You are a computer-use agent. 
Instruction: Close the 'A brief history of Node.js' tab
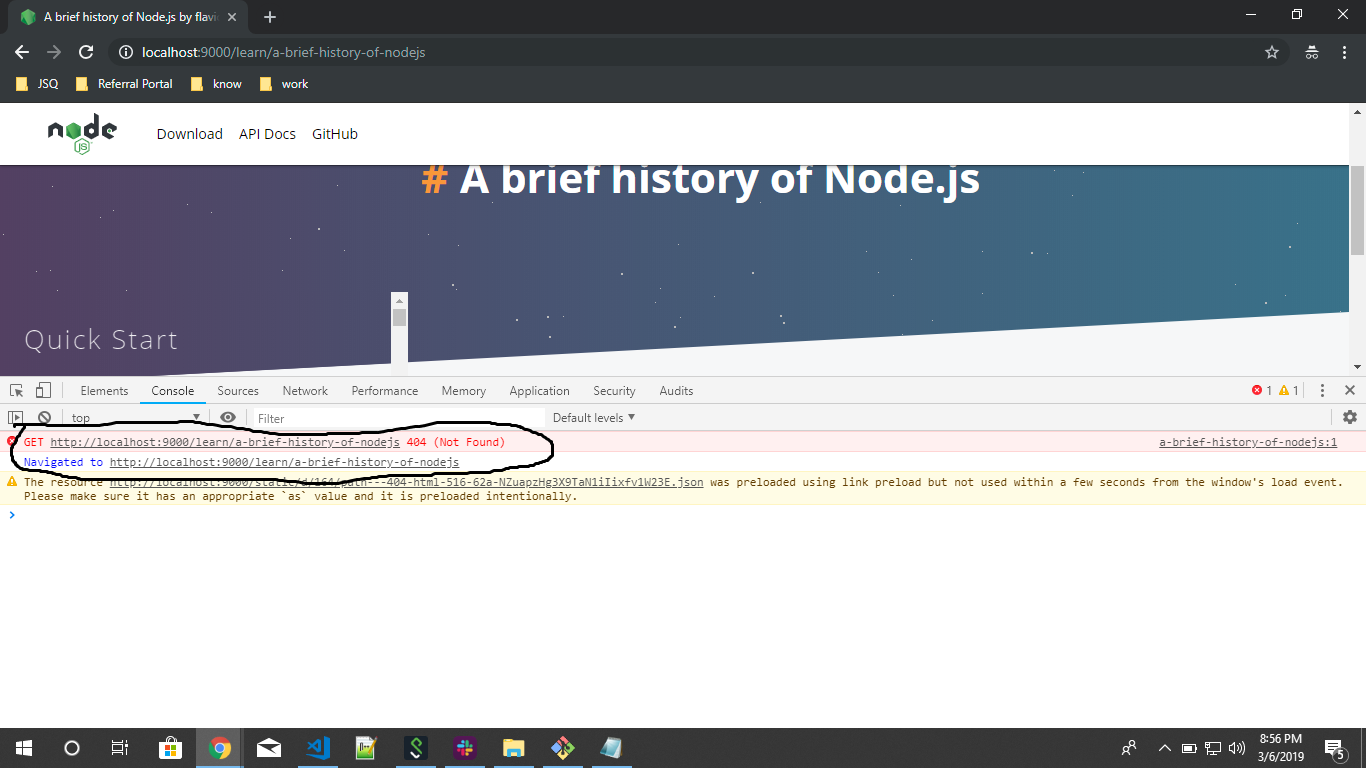click(x=233, y=17)
